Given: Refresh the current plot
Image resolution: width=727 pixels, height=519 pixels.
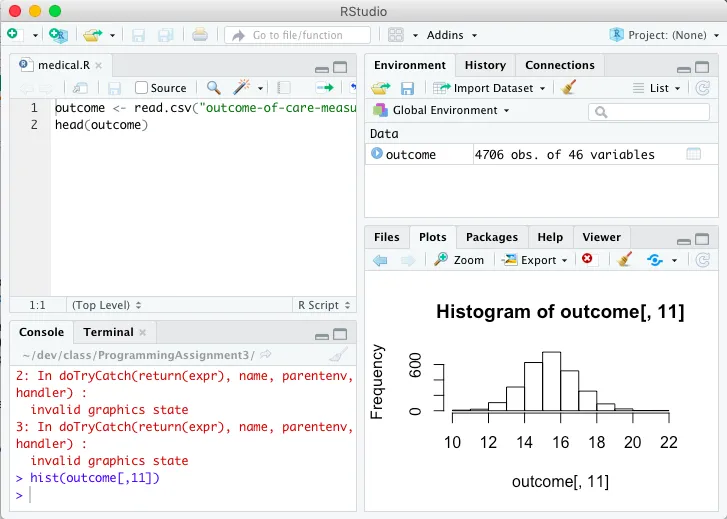Looking at the screenshot, I should click(702, 260).
